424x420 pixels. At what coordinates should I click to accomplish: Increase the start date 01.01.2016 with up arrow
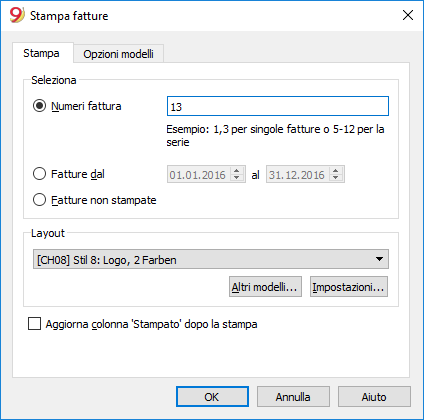point(237,170)
